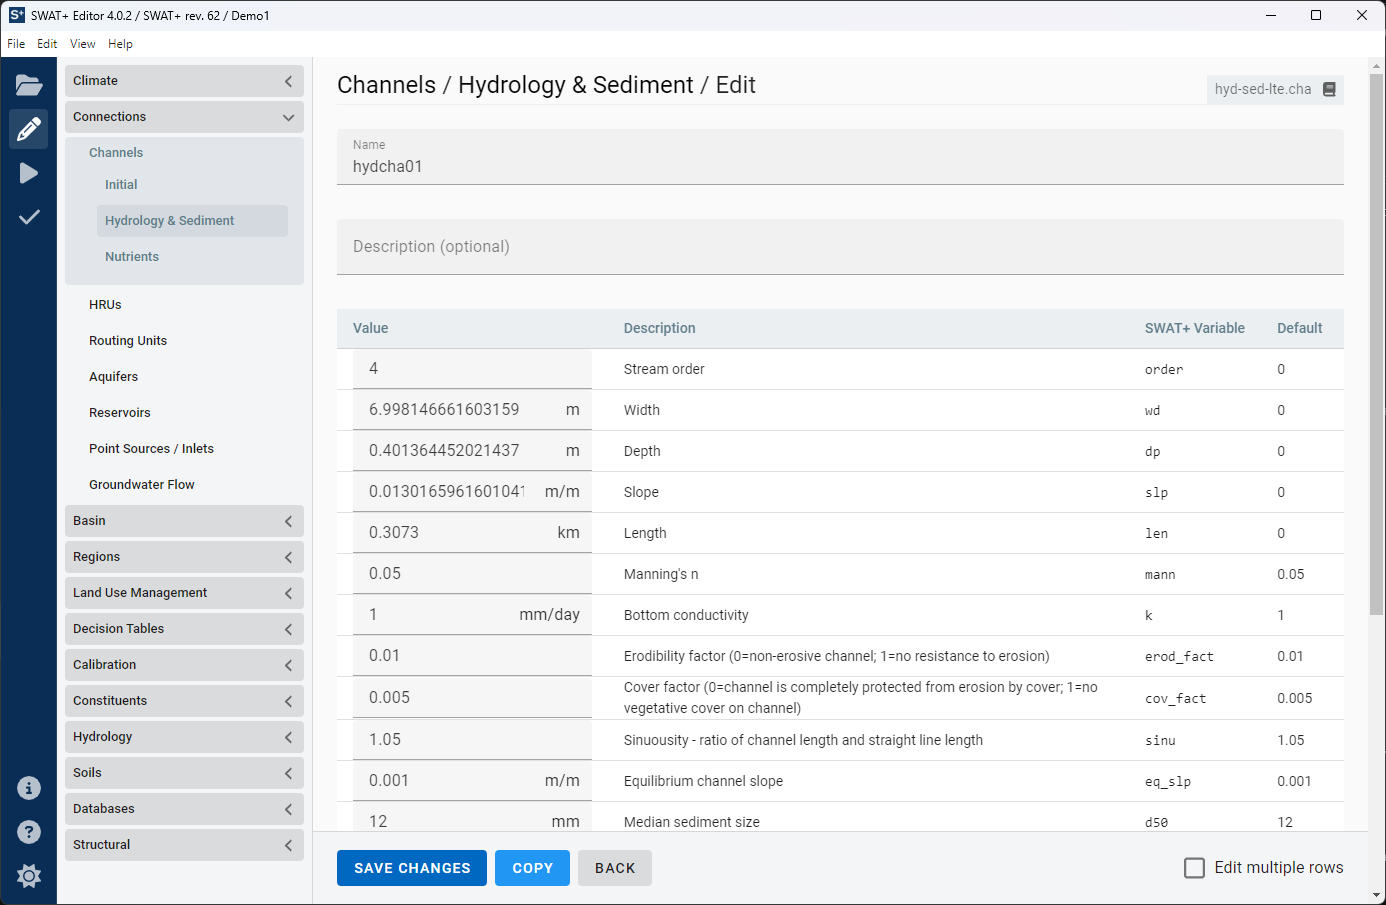
Task: Expand the Hydrology section
Action: click(x=184, y=737)
